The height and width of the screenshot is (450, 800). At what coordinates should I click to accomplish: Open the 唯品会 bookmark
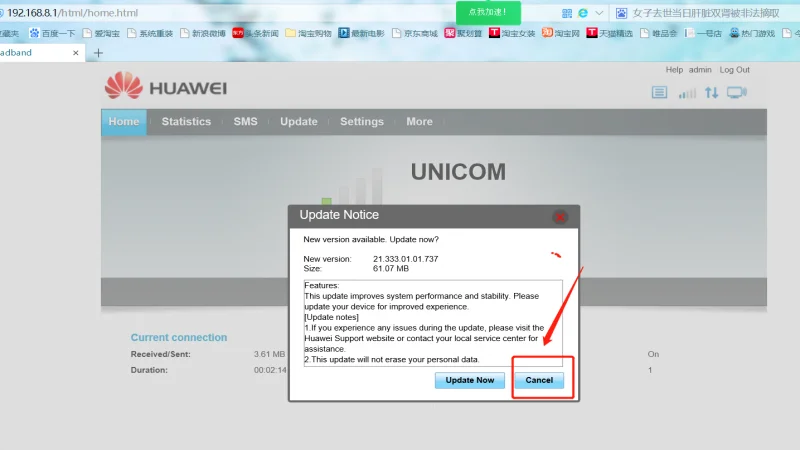[x=659, y=33]
